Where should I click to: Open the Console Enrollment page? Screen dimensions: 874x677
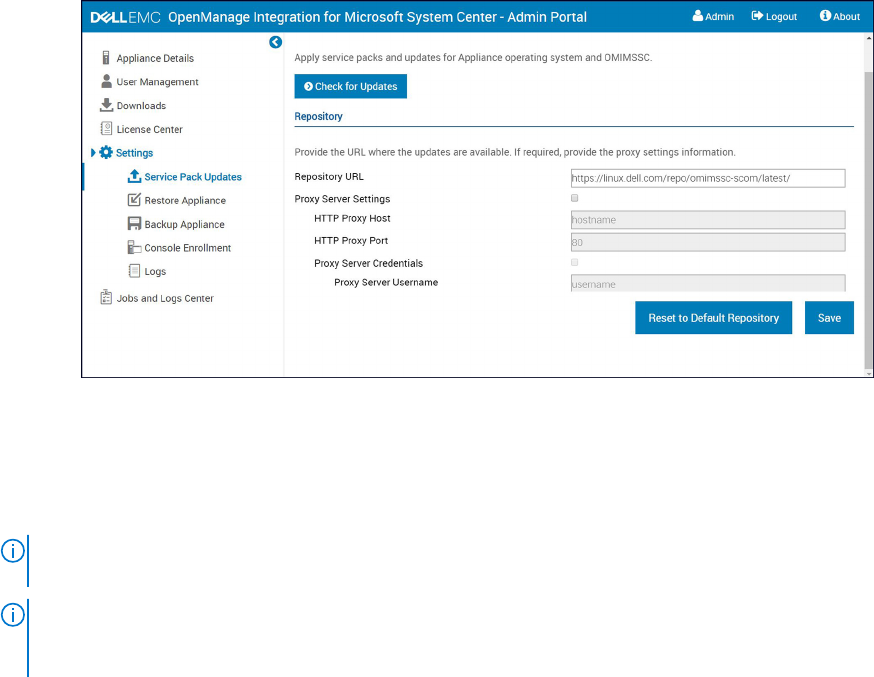(x=187, y=248)
